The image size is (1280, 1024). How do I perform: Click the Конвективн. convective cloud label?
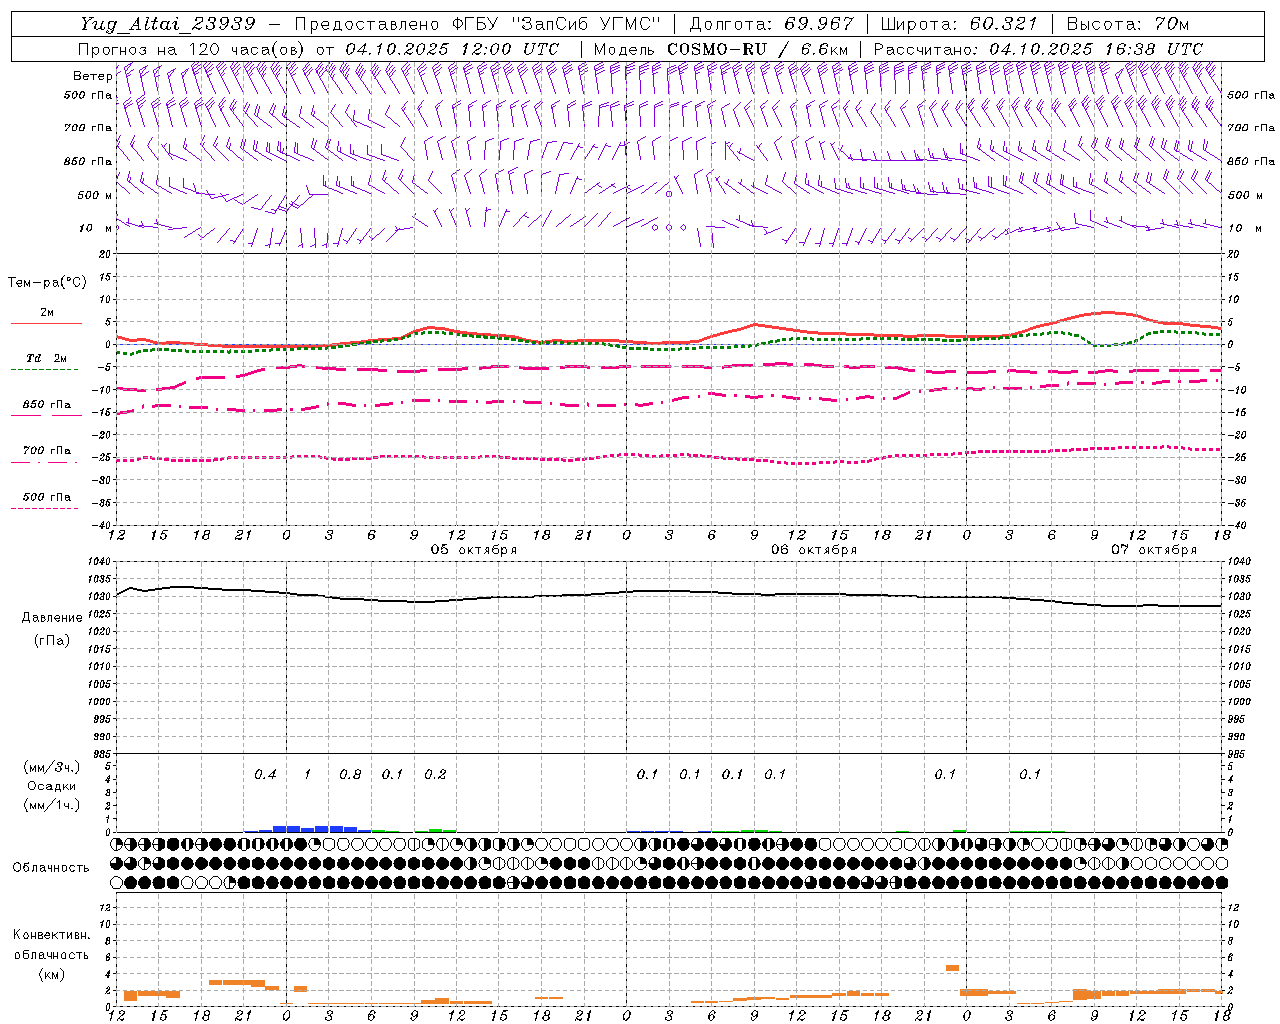pyautogui.click(x=51, y=935)
